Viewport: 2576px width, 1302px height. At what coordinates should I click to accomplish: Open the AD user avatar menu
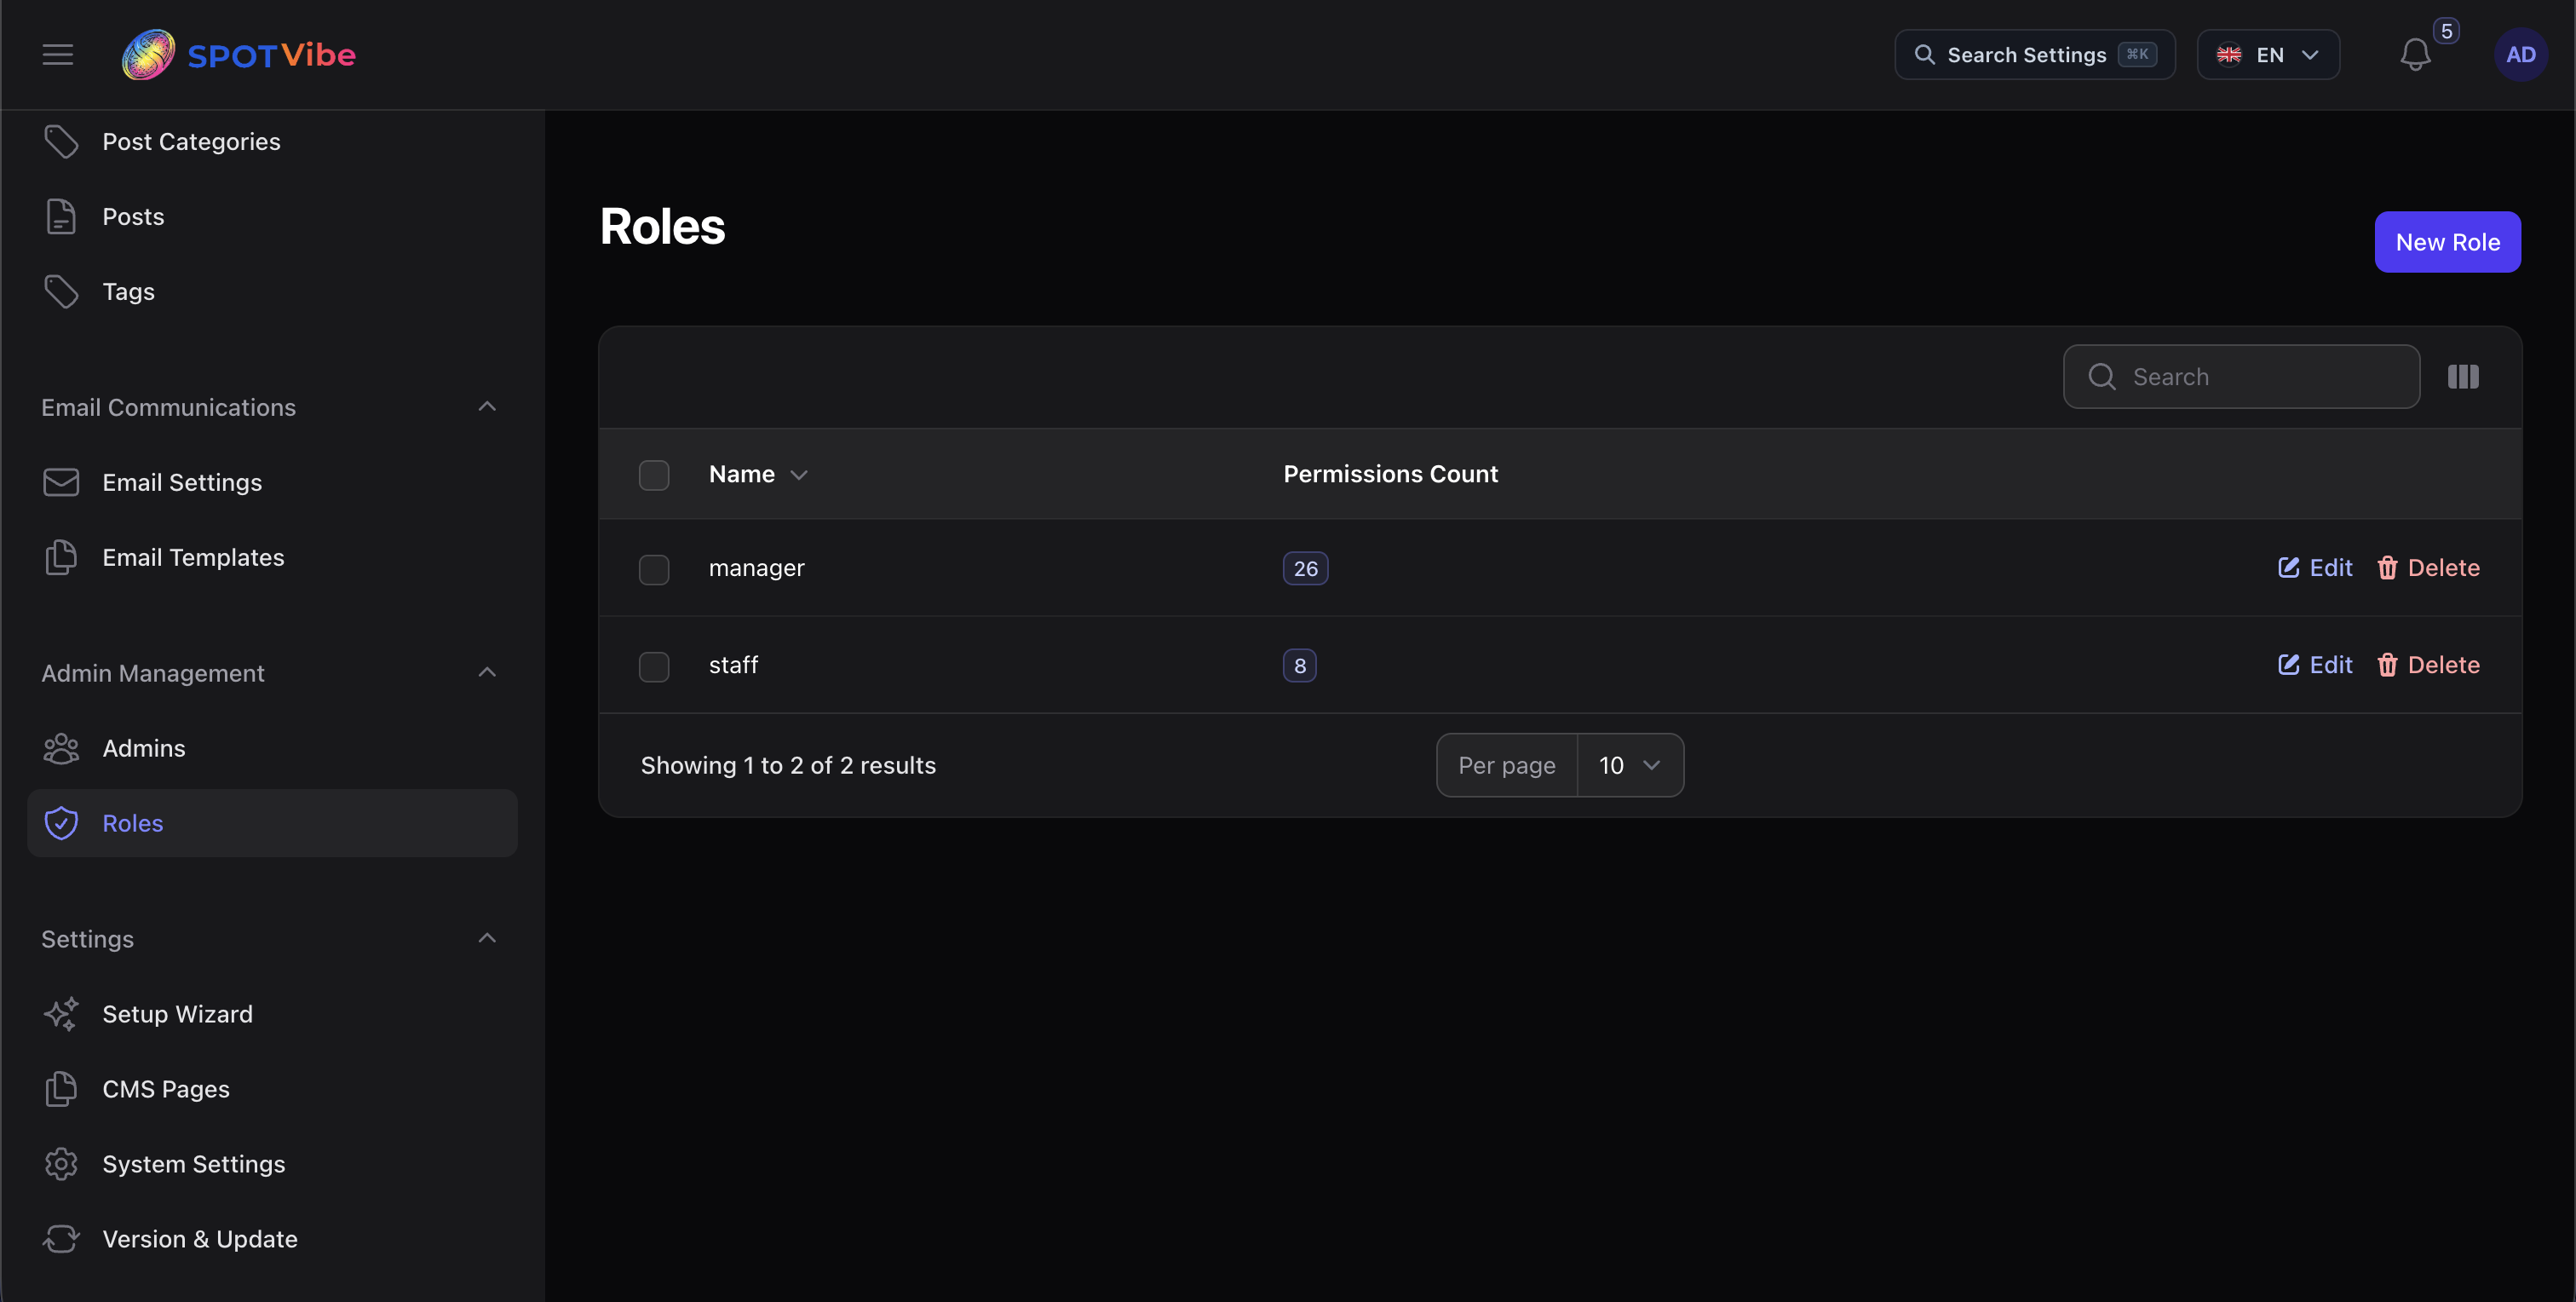point(2520,55)
